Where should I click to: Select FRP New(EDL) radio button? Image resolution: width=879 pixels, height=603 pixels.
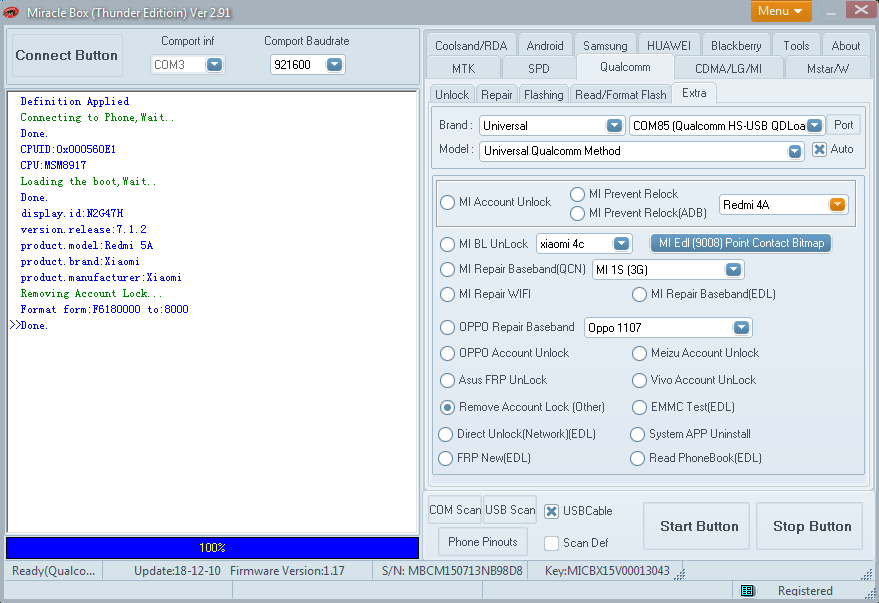[446, 458]
